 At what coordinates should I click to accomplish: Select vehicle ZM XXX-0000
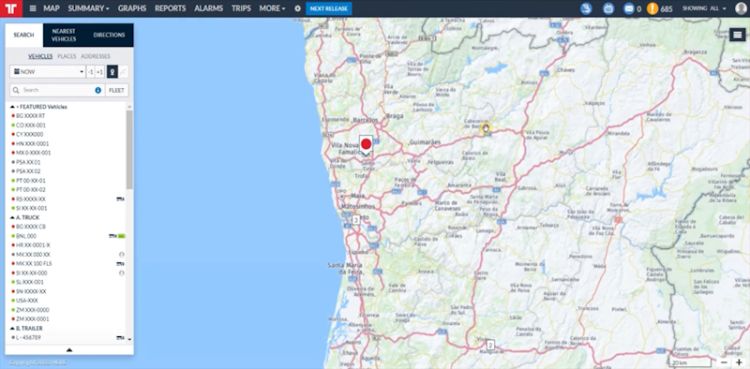(x=33, y=310)
